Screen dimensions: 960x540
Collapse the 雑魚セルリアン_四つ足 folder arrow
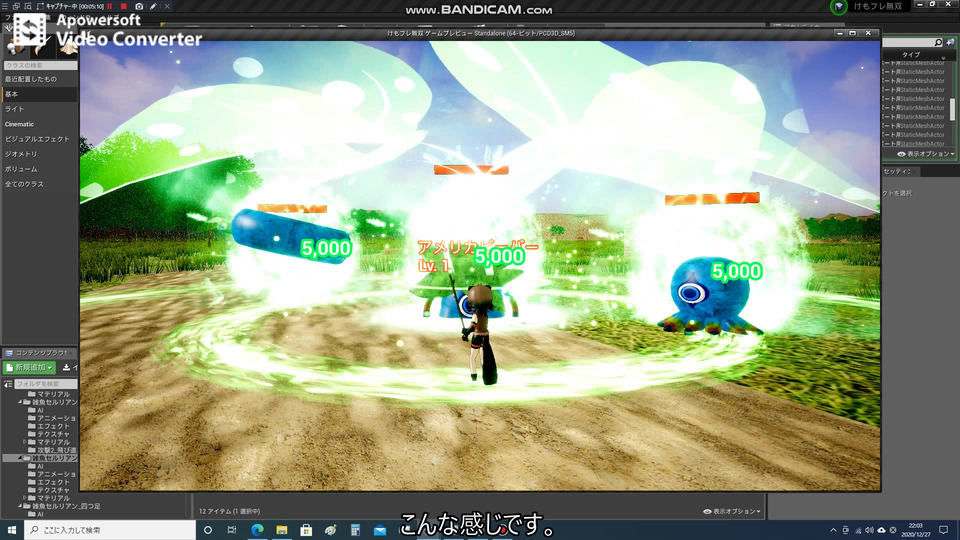click(x=19, y=506)
